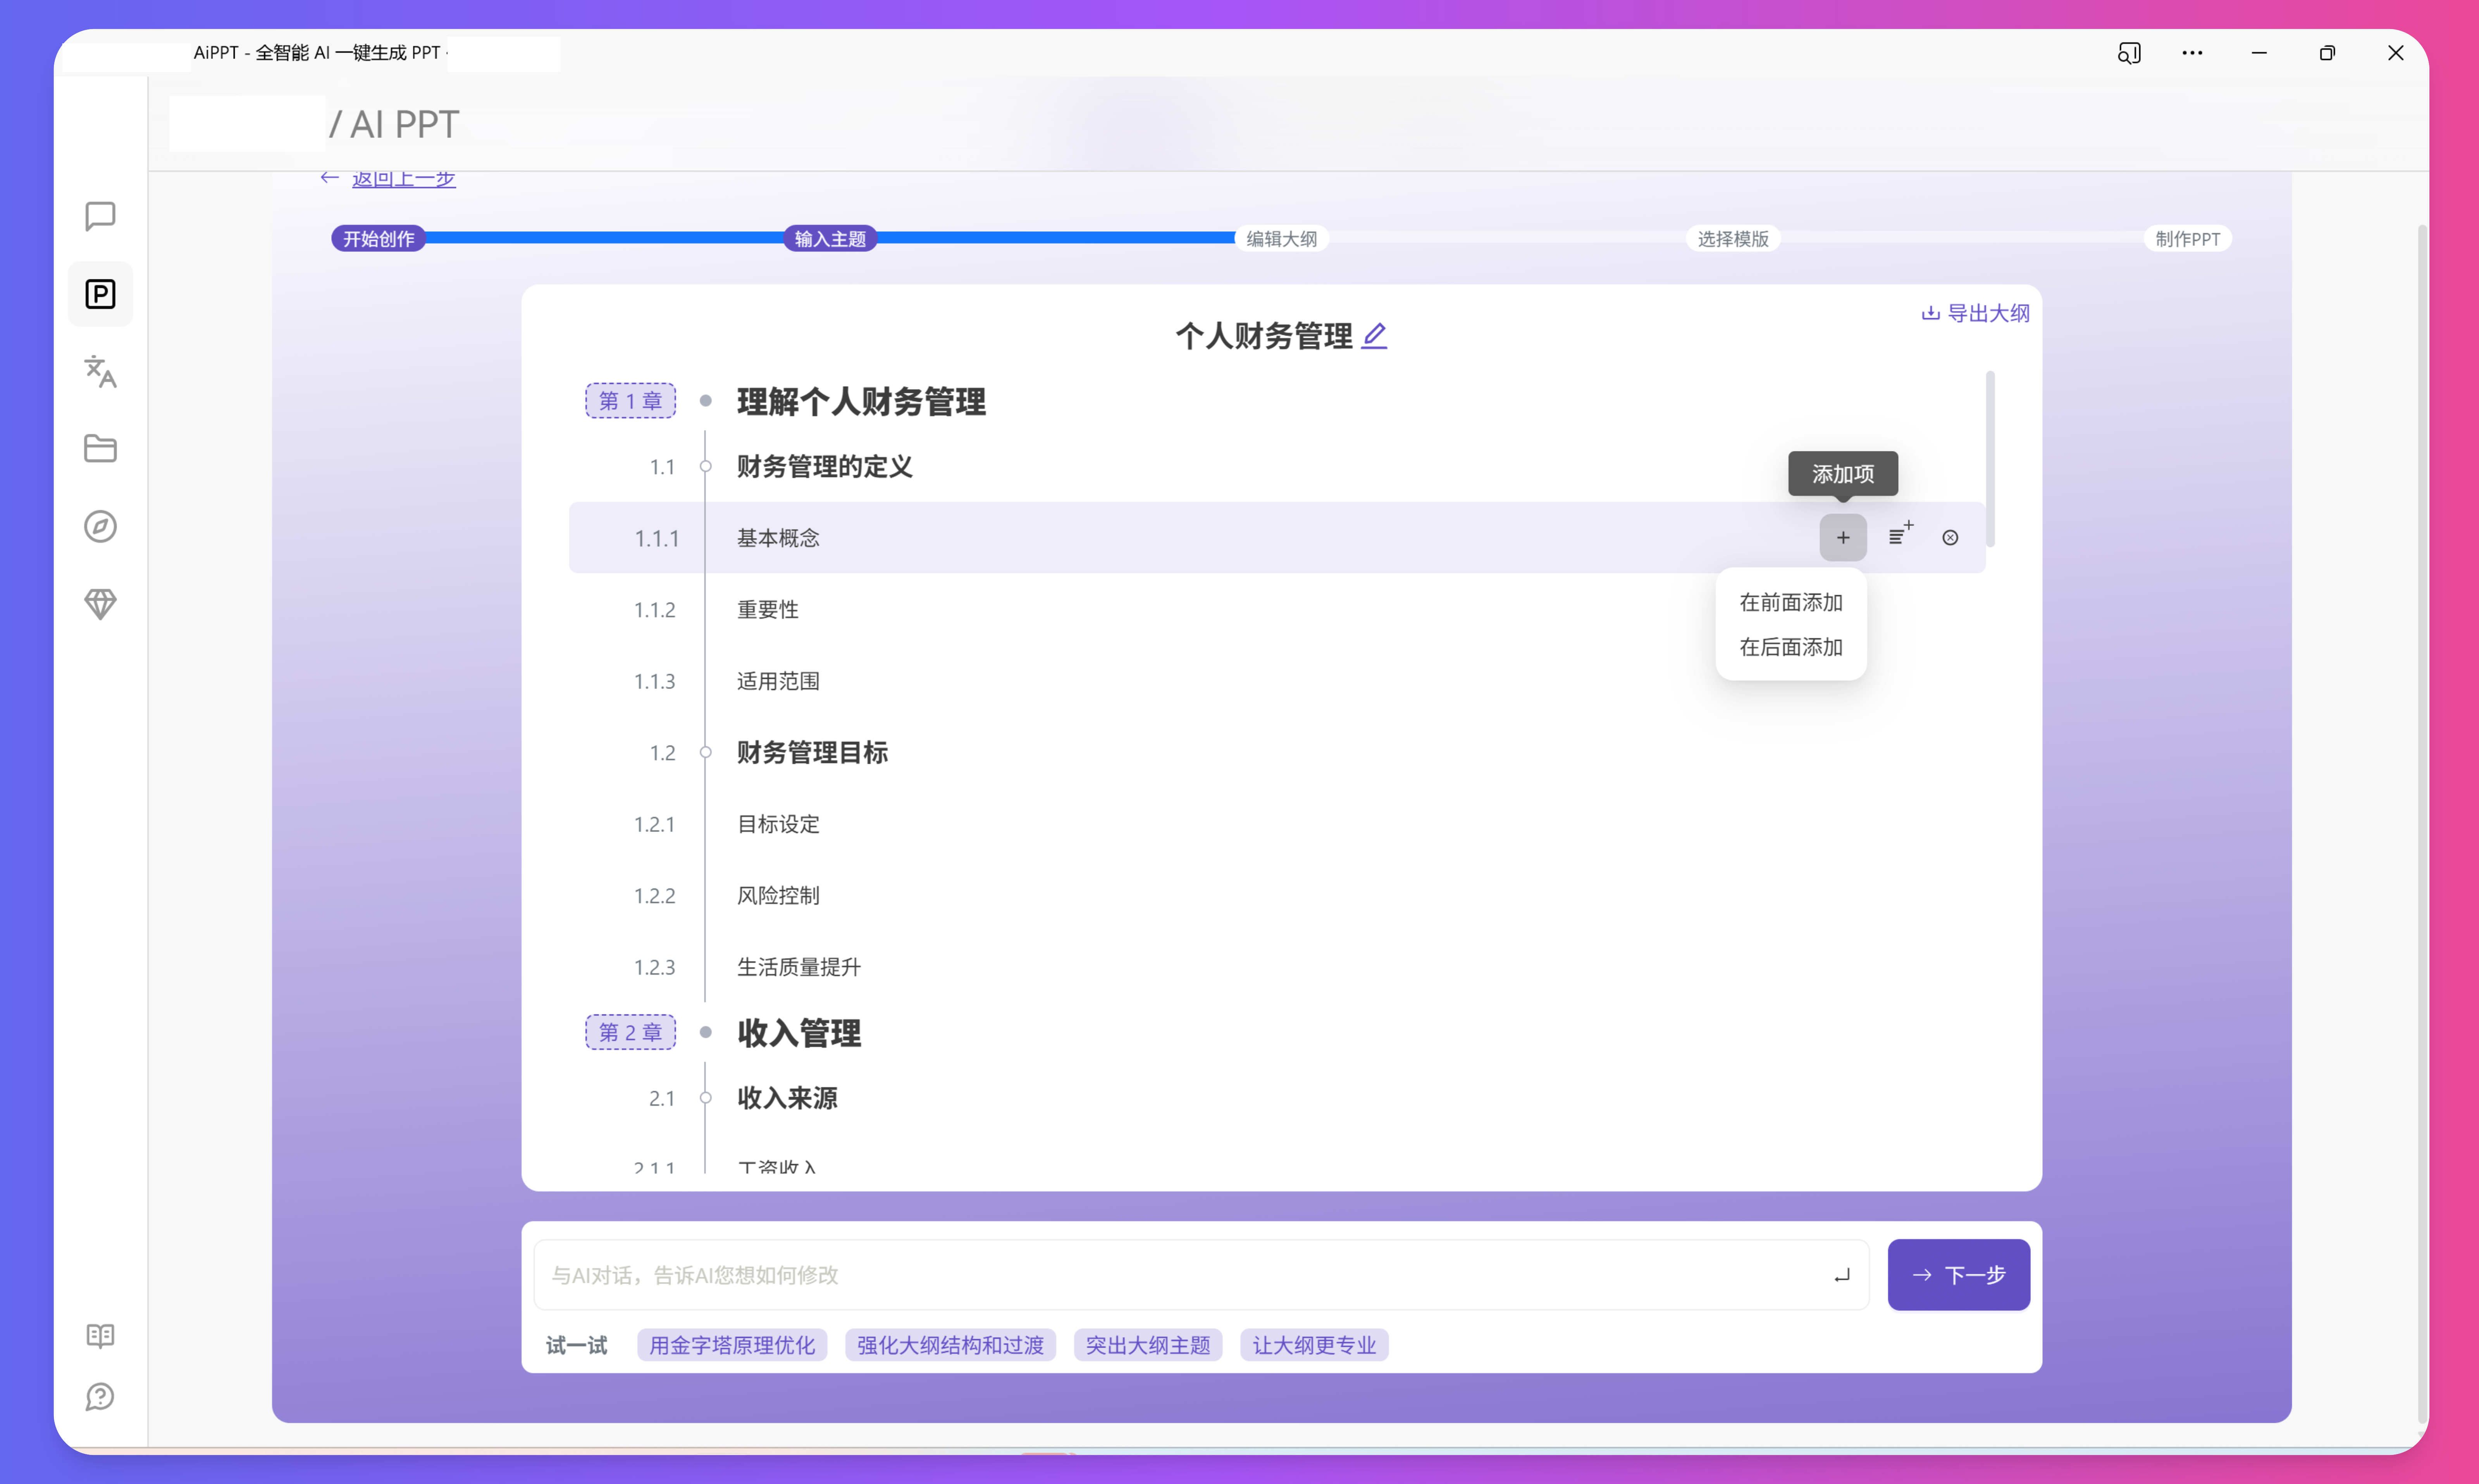
Task: Open the translation tool in the sidebar
Action: coord(100,372)
